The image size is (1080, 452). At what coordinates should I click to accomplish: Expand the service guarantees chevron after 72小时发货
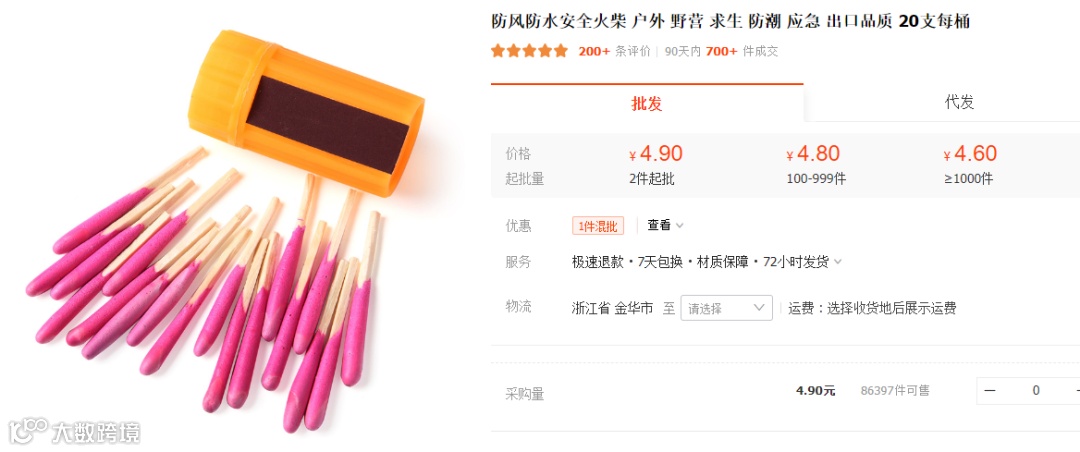pos(838,263)
